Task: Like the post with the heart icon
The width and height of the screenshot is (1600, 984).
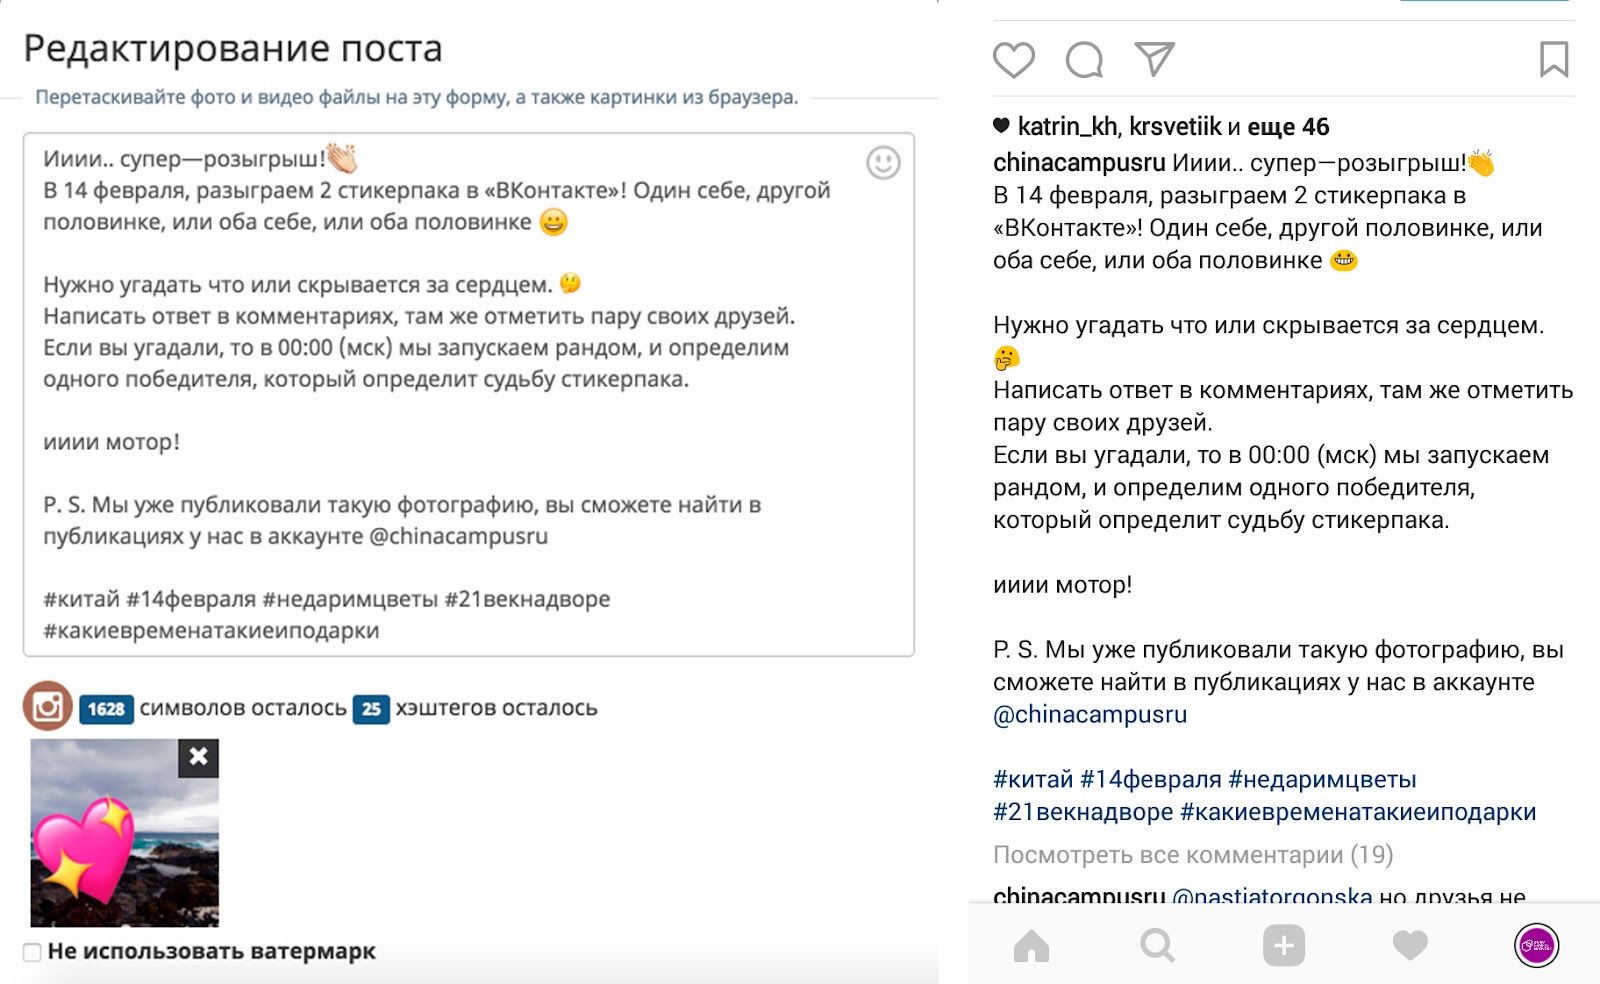Action: pos(1013,60)
